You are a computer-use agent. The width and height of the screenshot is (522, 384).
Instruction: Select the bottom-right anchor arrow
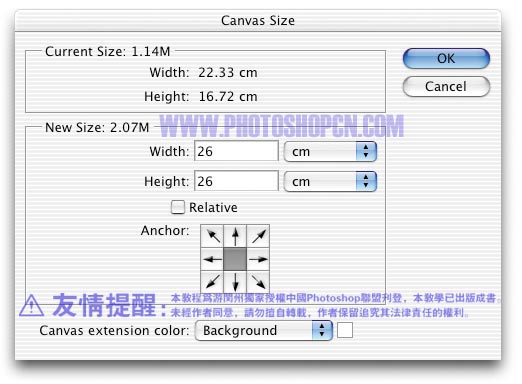point(258,282)
